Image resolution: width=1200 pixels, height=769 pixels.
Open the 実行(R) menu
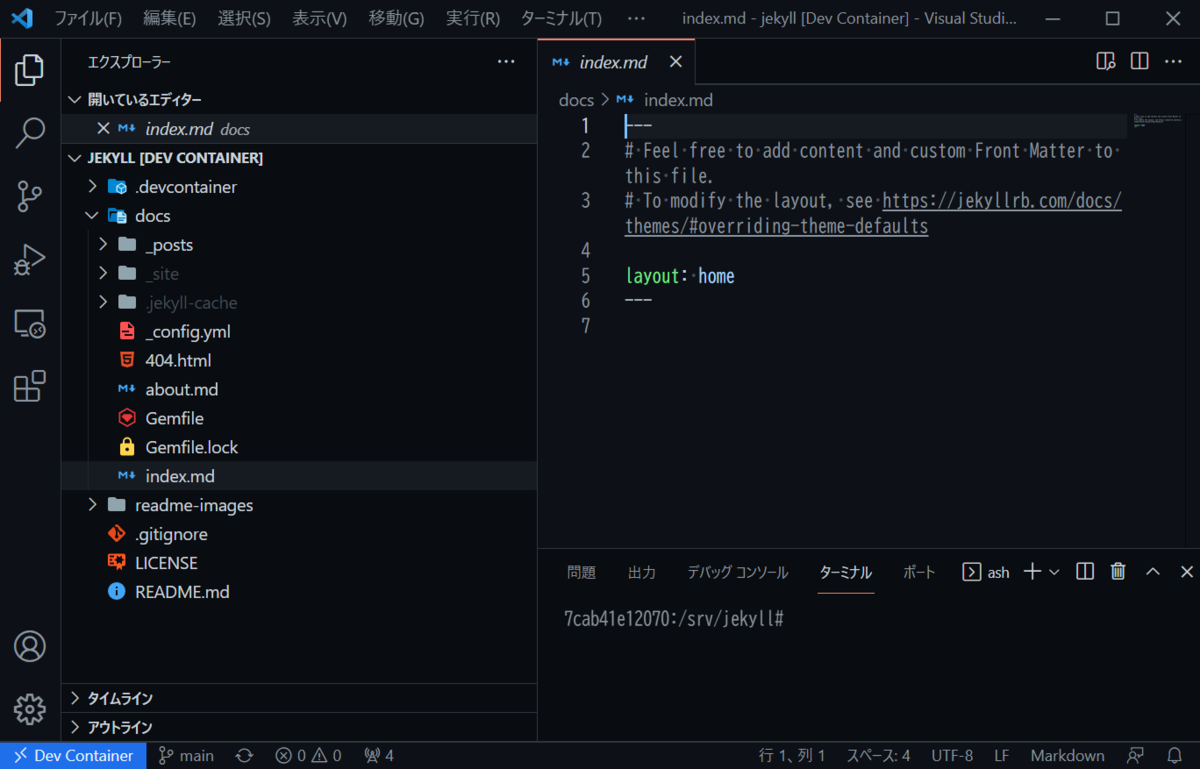(x=473, y=19)
